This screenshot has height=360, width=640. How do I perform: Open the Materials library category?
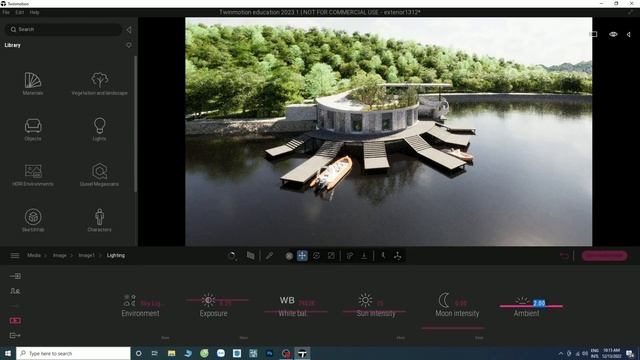[x=33, y=83]
